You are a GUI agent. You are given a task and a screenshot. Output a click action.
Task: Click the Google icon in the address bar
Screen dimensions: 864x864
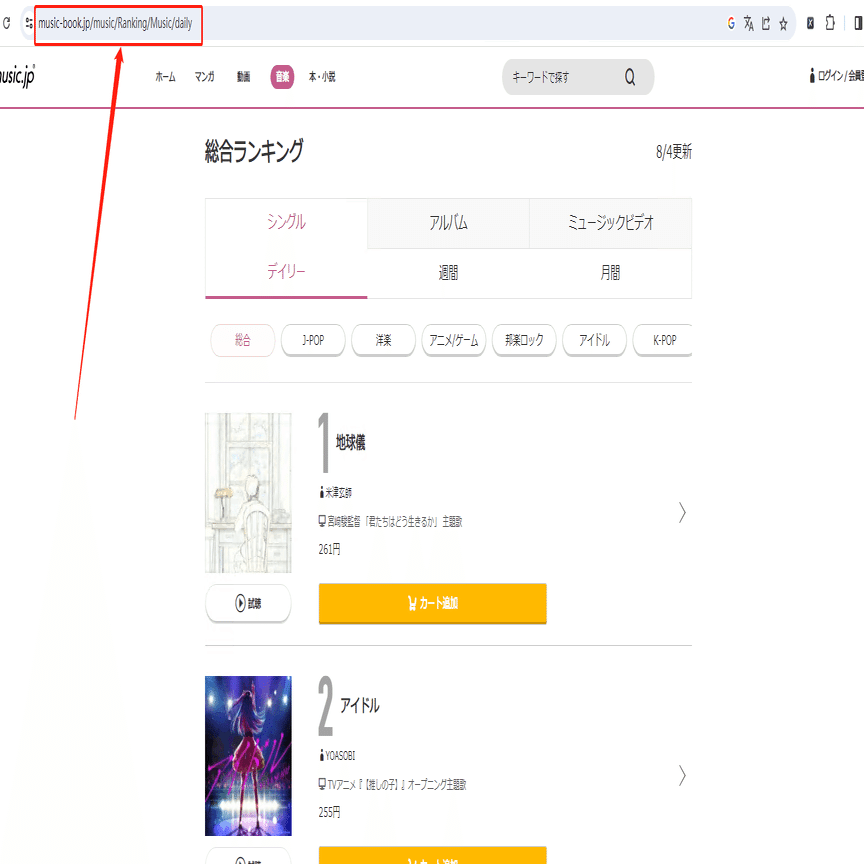click(731, 23)
